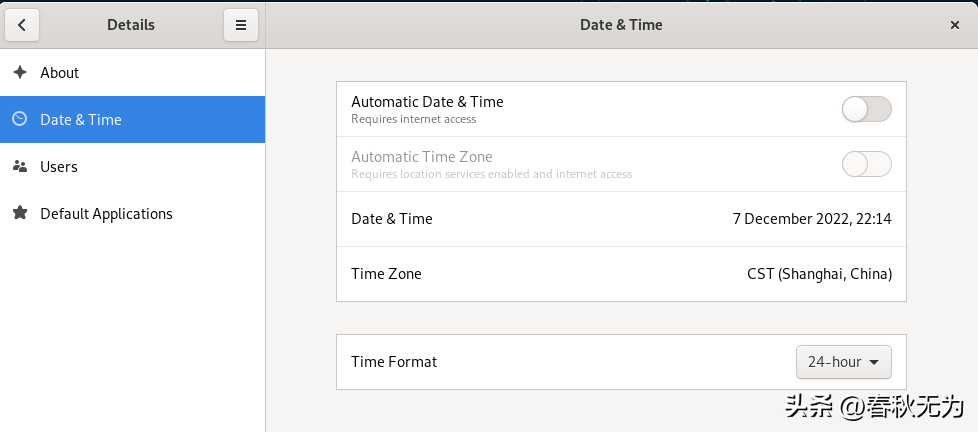Click the people icon beside Users
The width and height of the screenshot is (978, 432).
(x=19, y=166)
